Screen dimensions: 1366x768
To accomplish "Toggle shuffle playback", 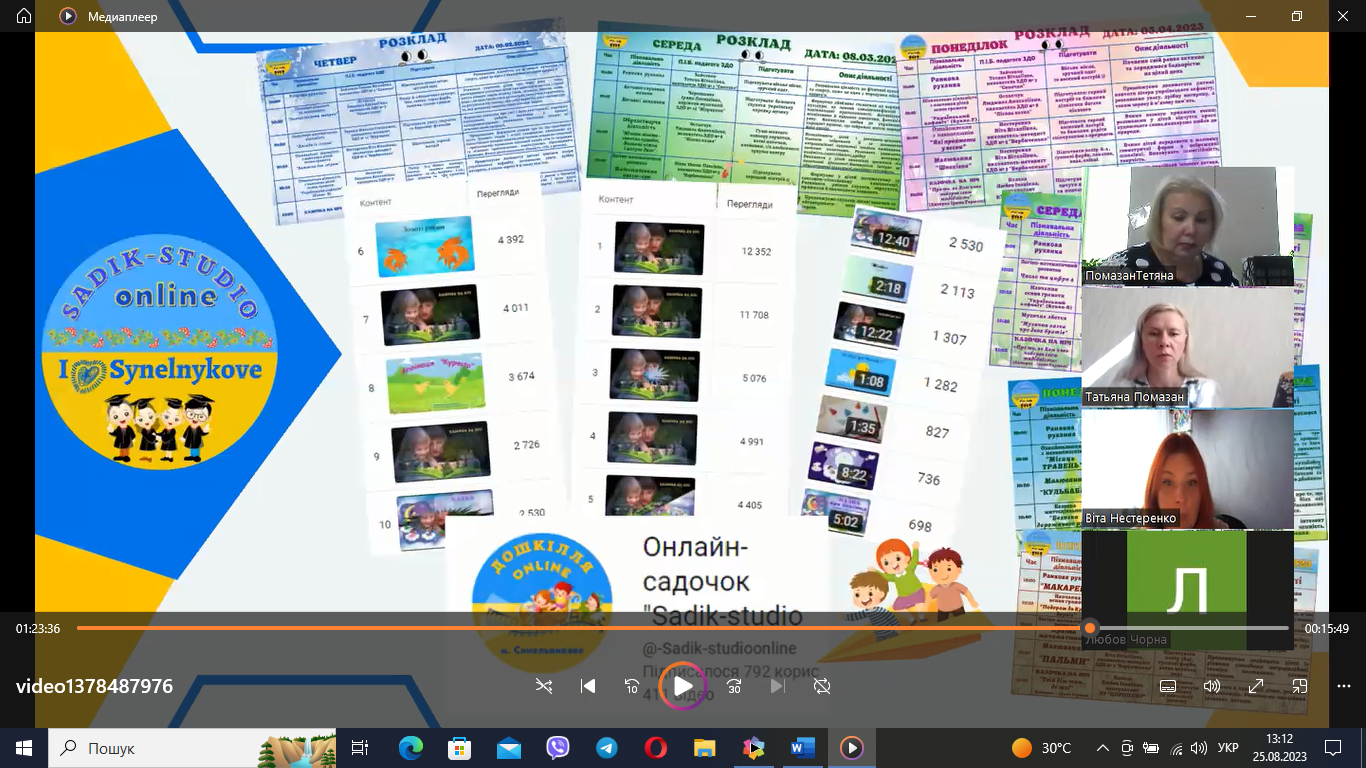I will (x=543, y=686).
